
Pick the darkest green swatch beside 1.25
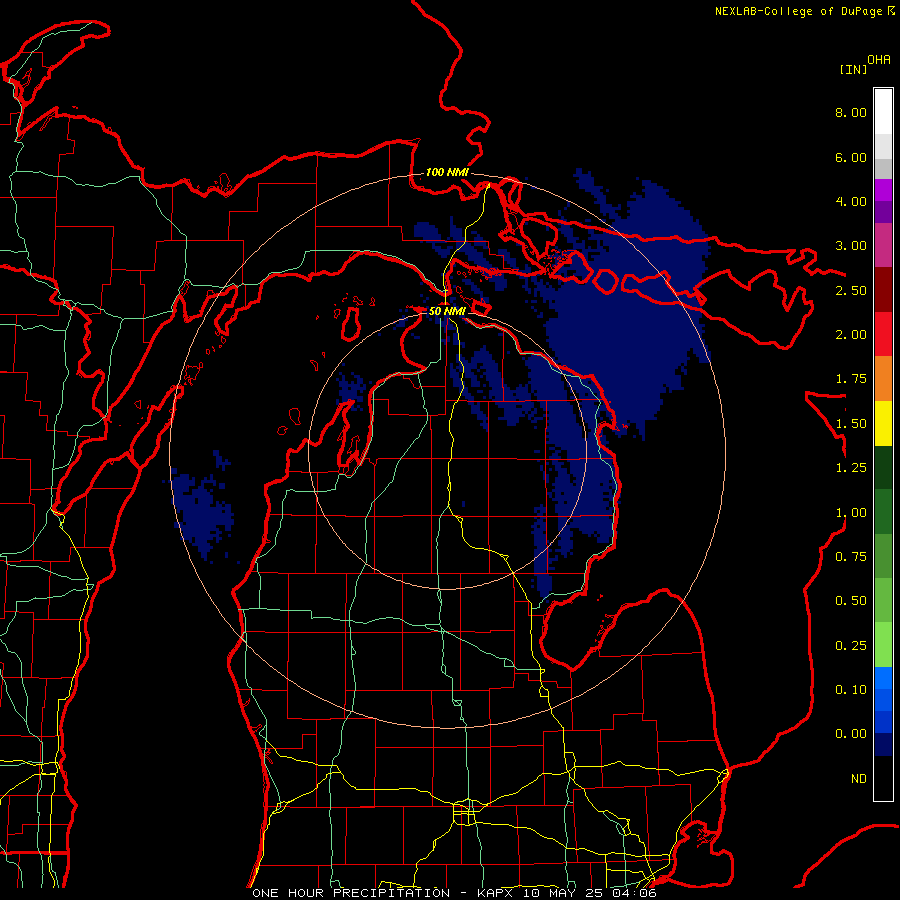pos(883,468)
